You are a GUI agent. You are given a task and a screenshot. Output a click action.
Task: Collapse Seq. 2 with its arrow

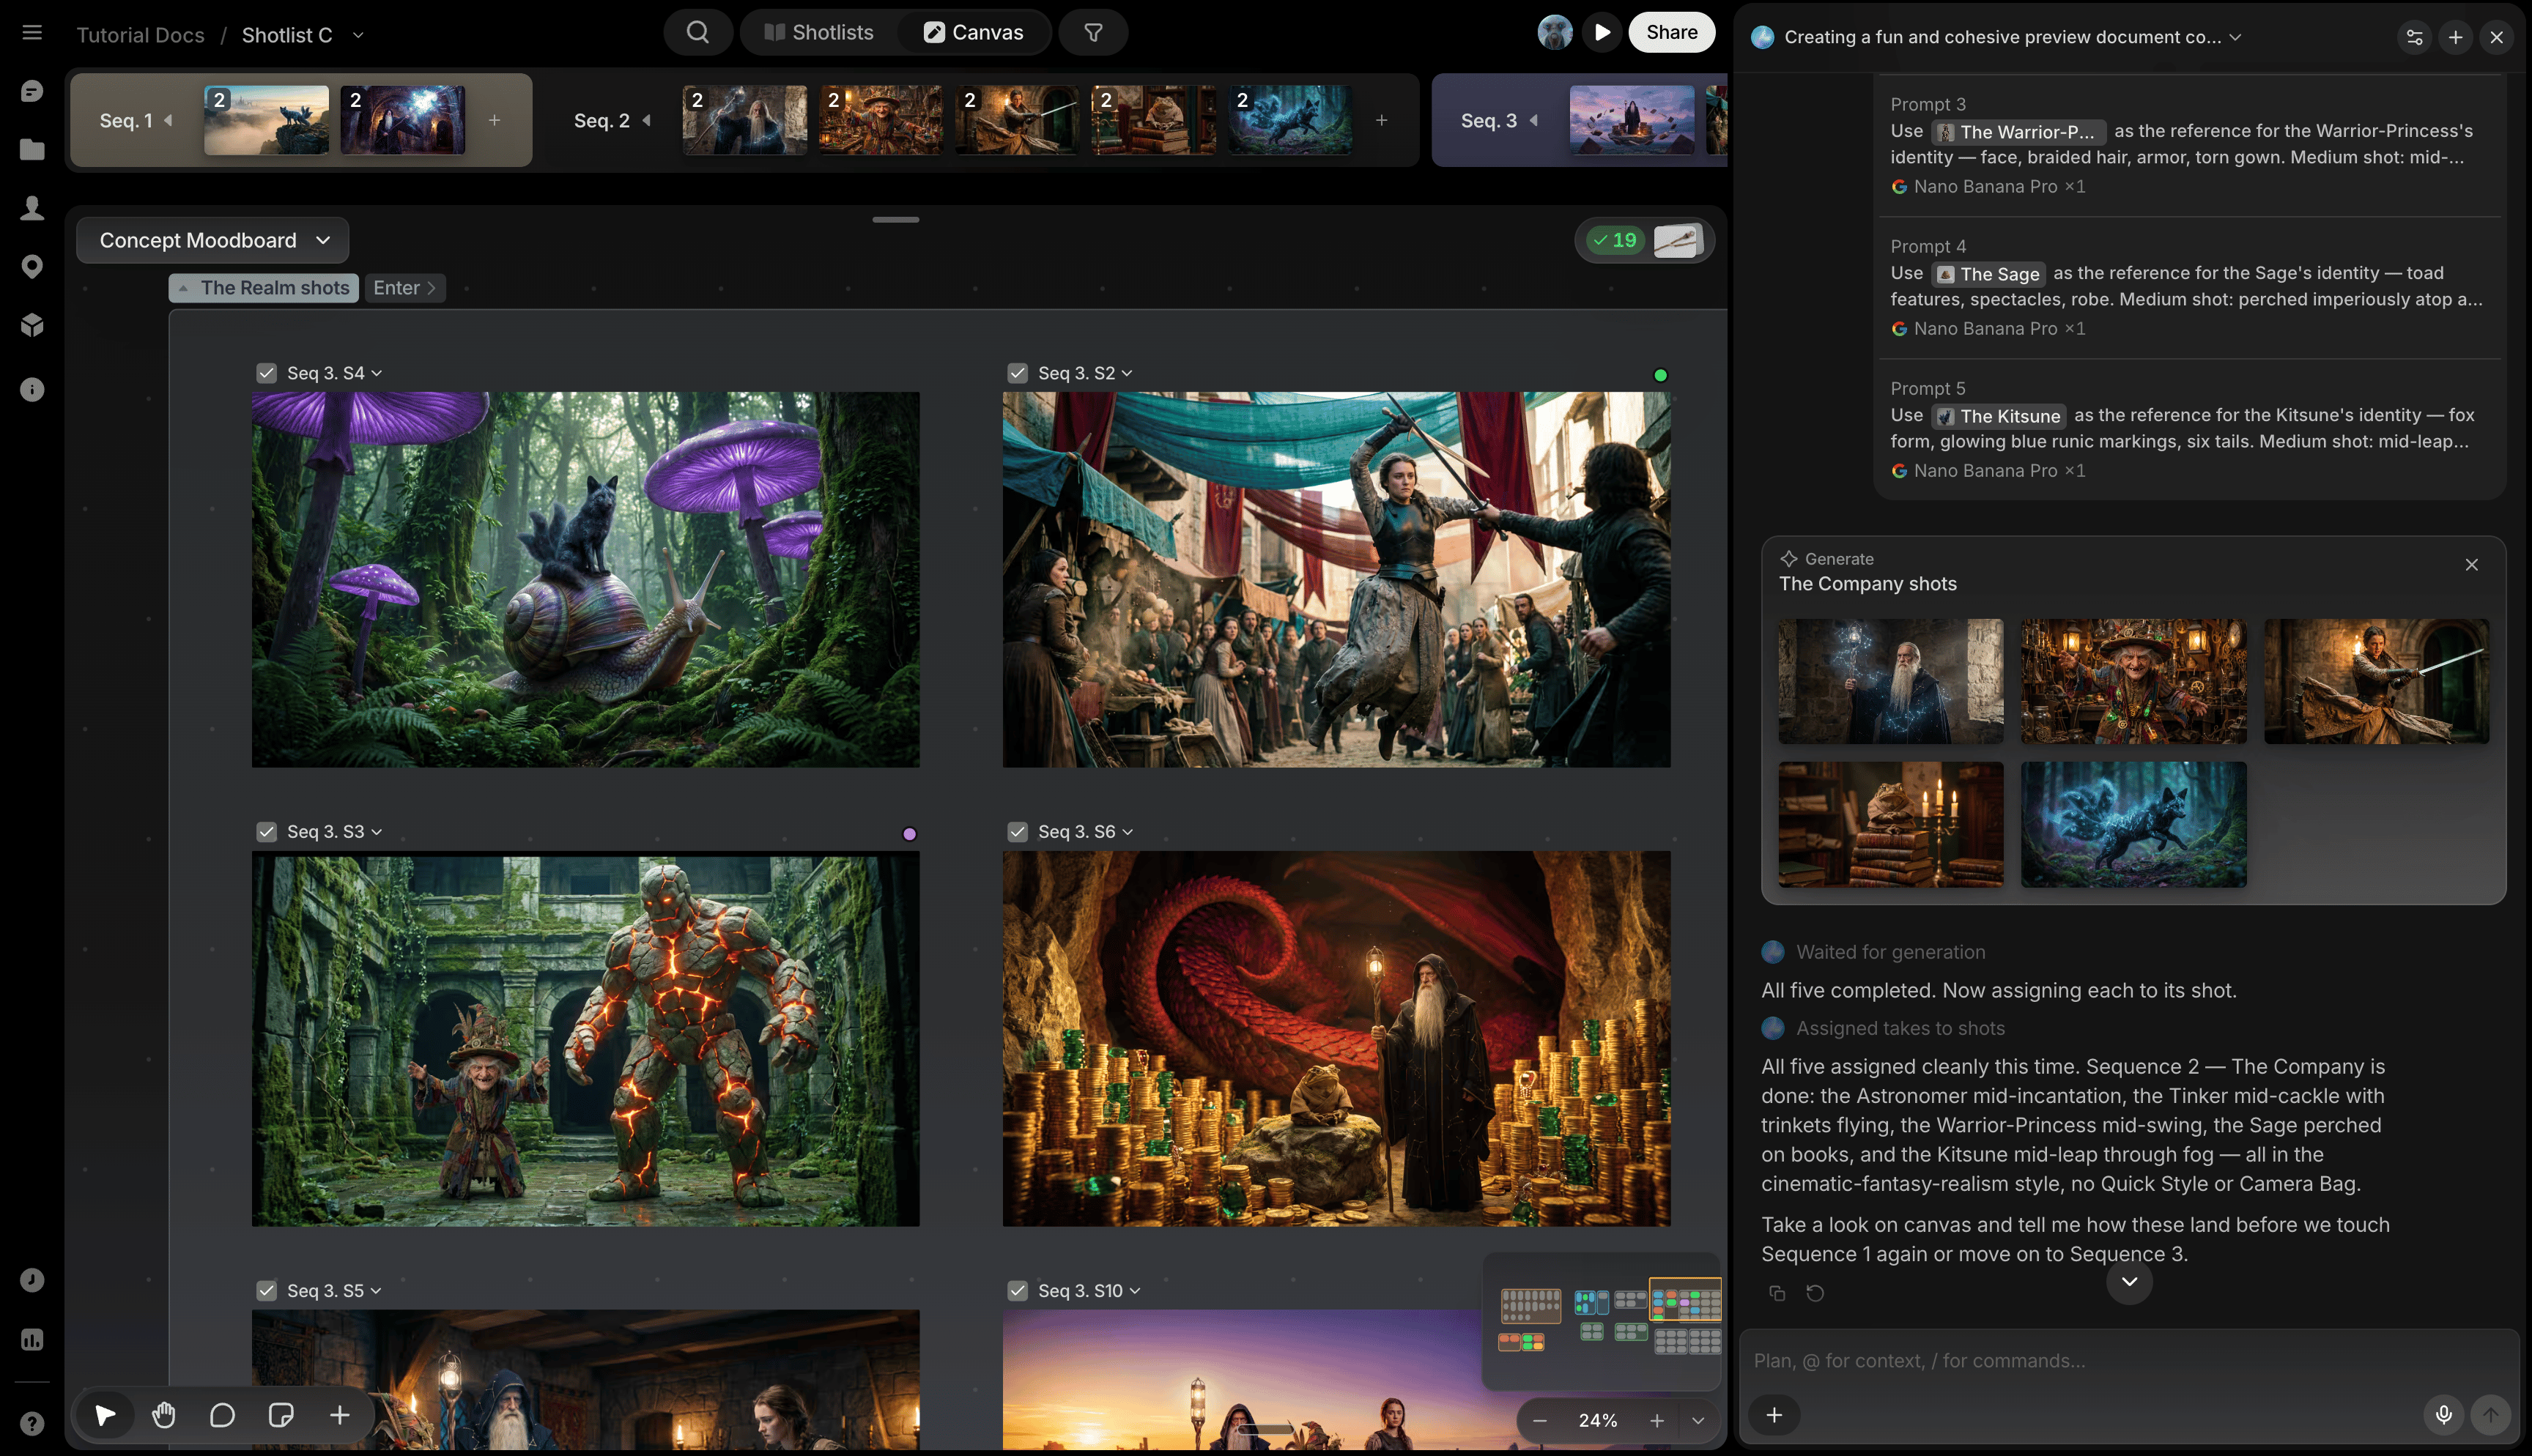(646, 120)
